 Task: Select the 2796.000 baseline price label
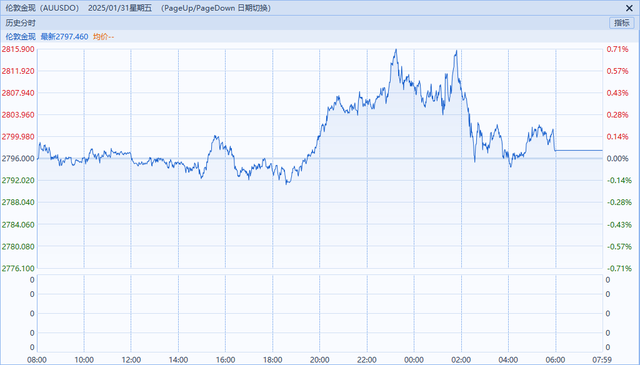pos(18,158)
